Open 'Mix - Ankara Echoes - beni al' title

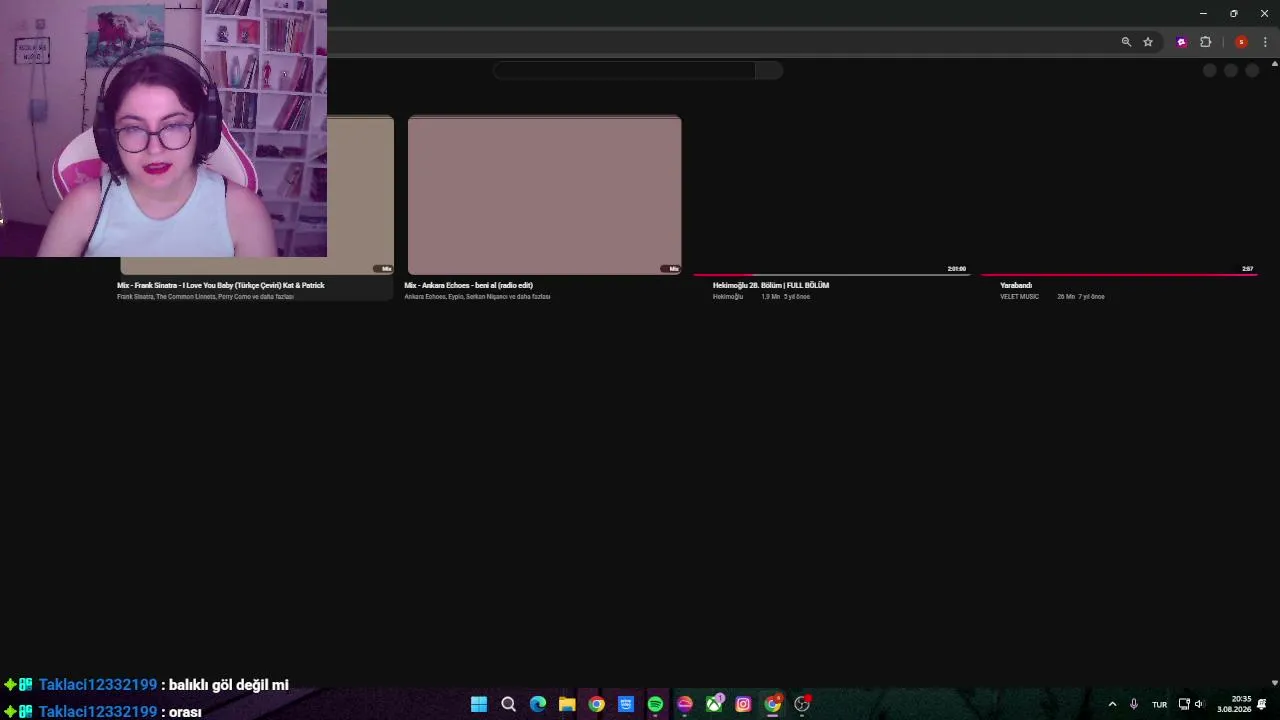tap(468, 285)
